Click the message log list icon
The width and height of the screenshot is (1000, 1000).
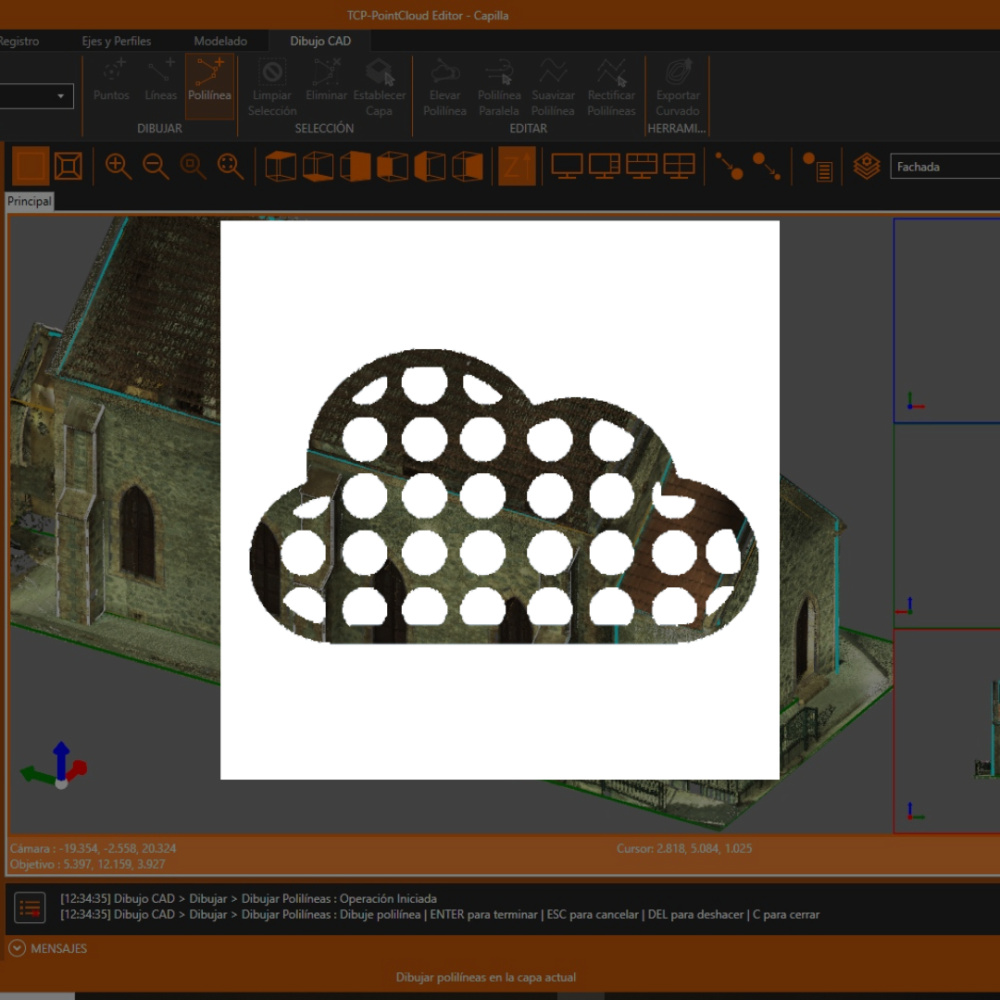coord(29,907)
